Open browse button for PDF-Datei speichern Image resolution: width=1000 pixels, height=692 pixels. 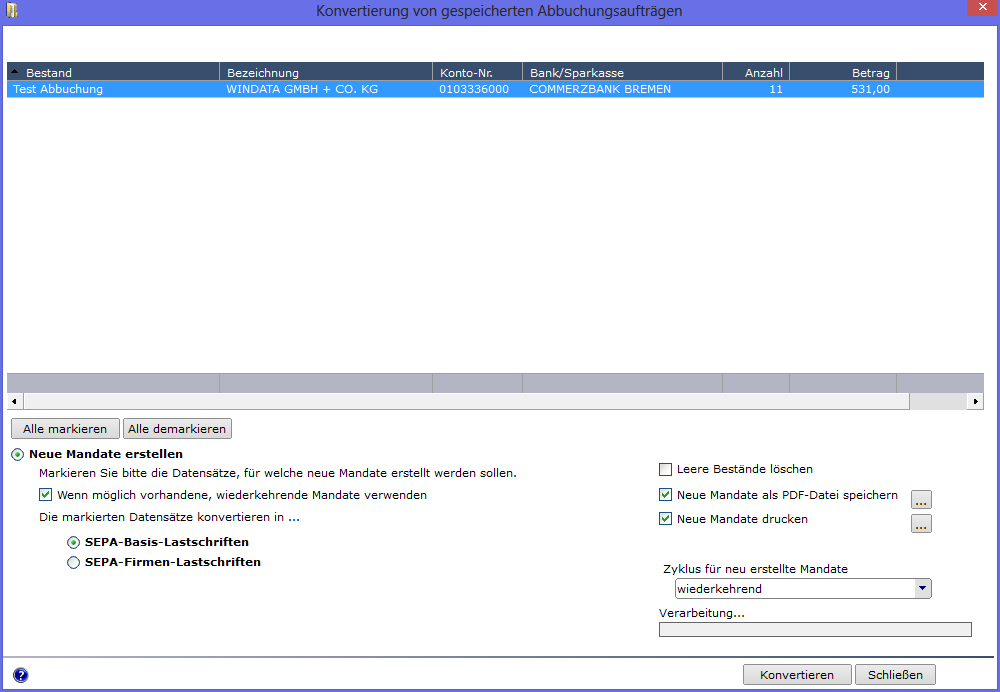coord(921,499)
